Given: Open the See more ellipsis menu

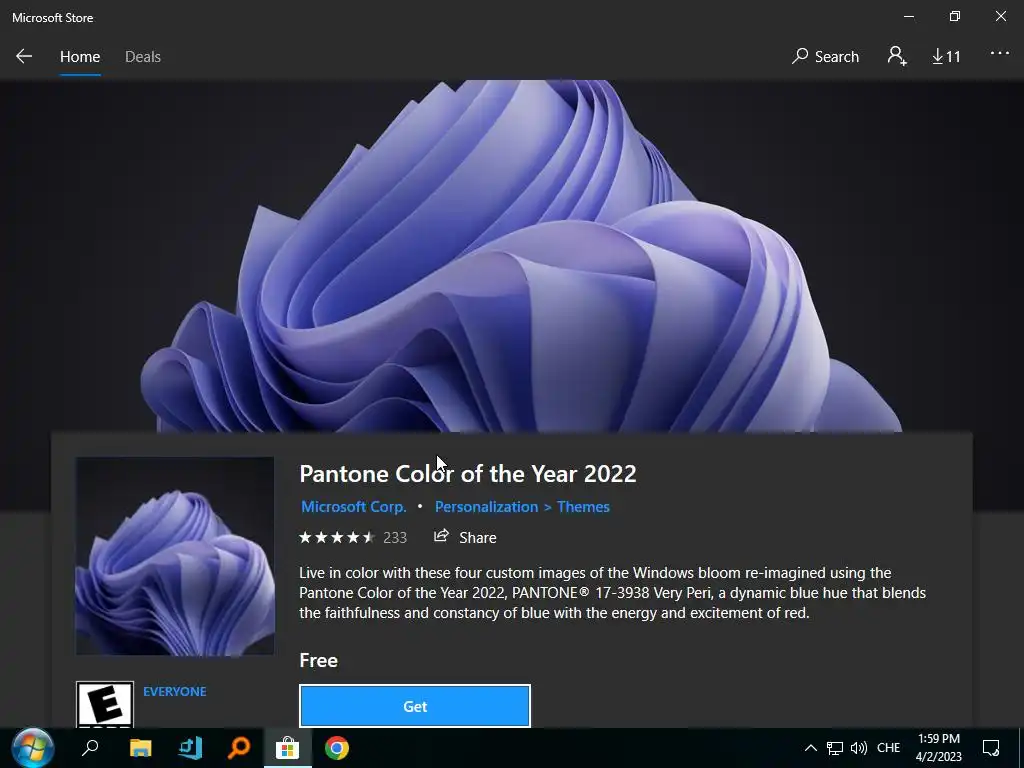Looking at the screenshot, I should point(1000,54).
